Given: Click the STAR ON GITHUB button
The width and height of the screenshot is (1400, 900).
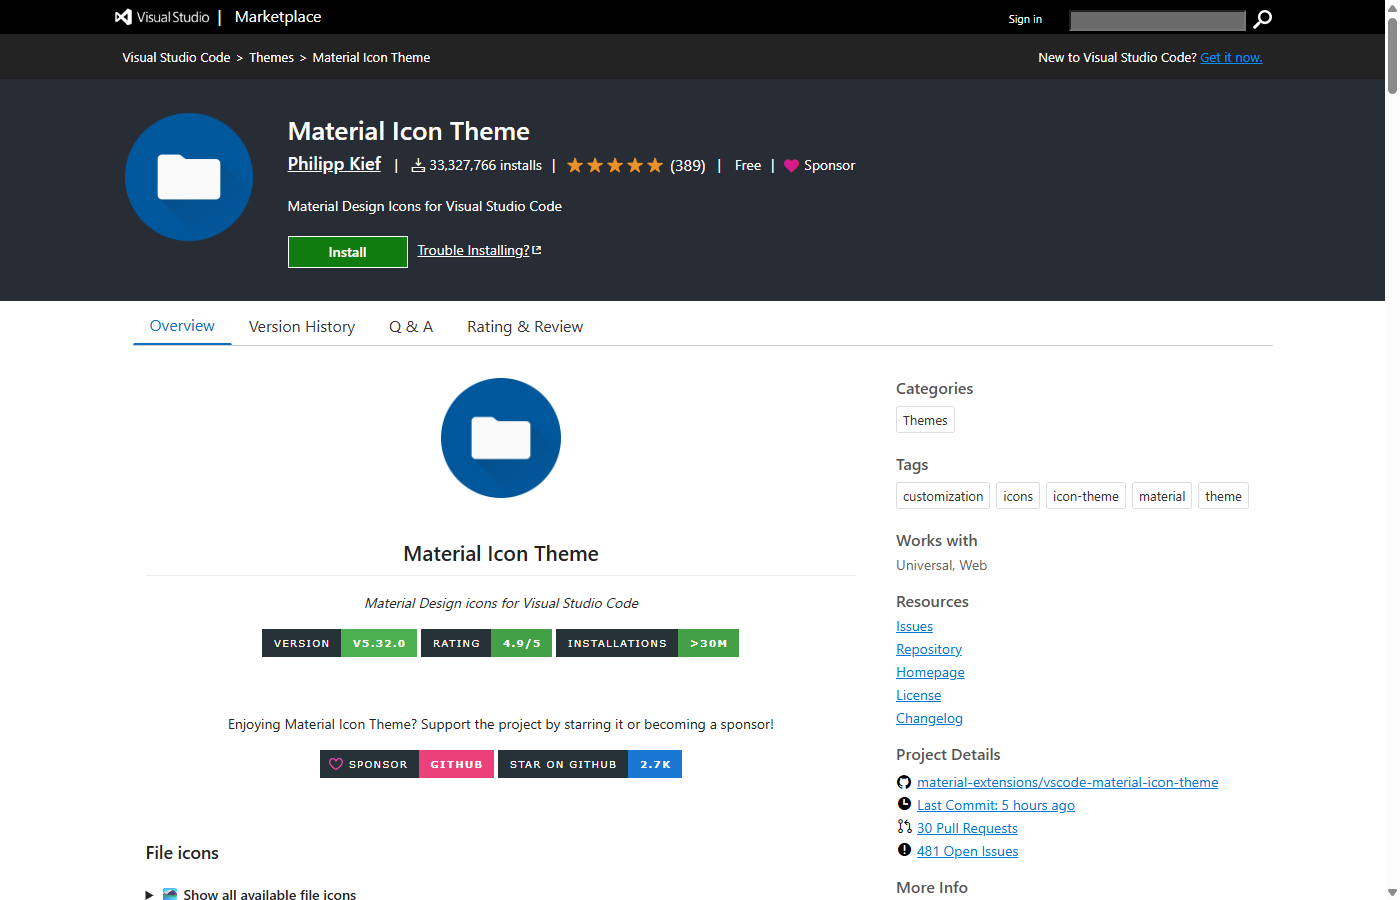Looking at the screenshot, I should (x=562, y=764).
